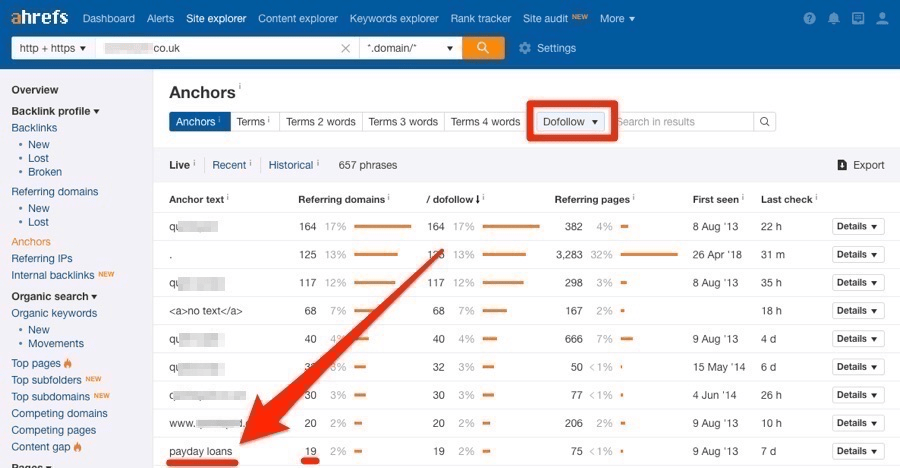
Task: Clear the domain field with X icon
Action: click(x=345, y=48)
